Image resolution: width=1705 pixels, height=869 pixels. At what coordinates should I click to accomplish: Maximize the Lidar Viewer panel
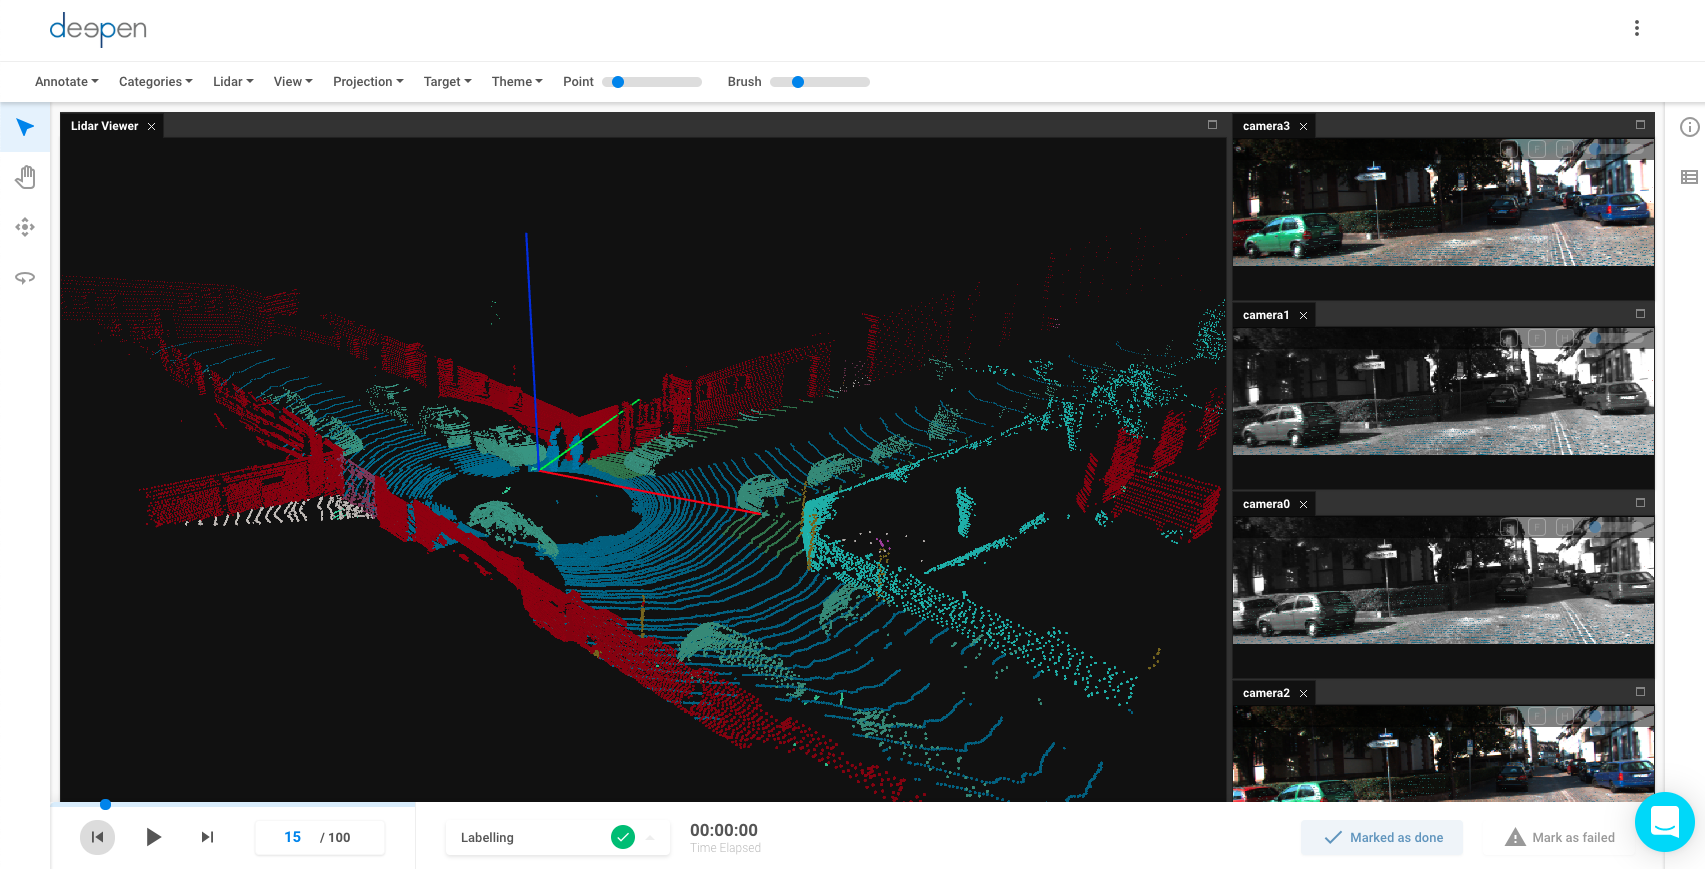pyautogui.click(x=1212, y=125)
